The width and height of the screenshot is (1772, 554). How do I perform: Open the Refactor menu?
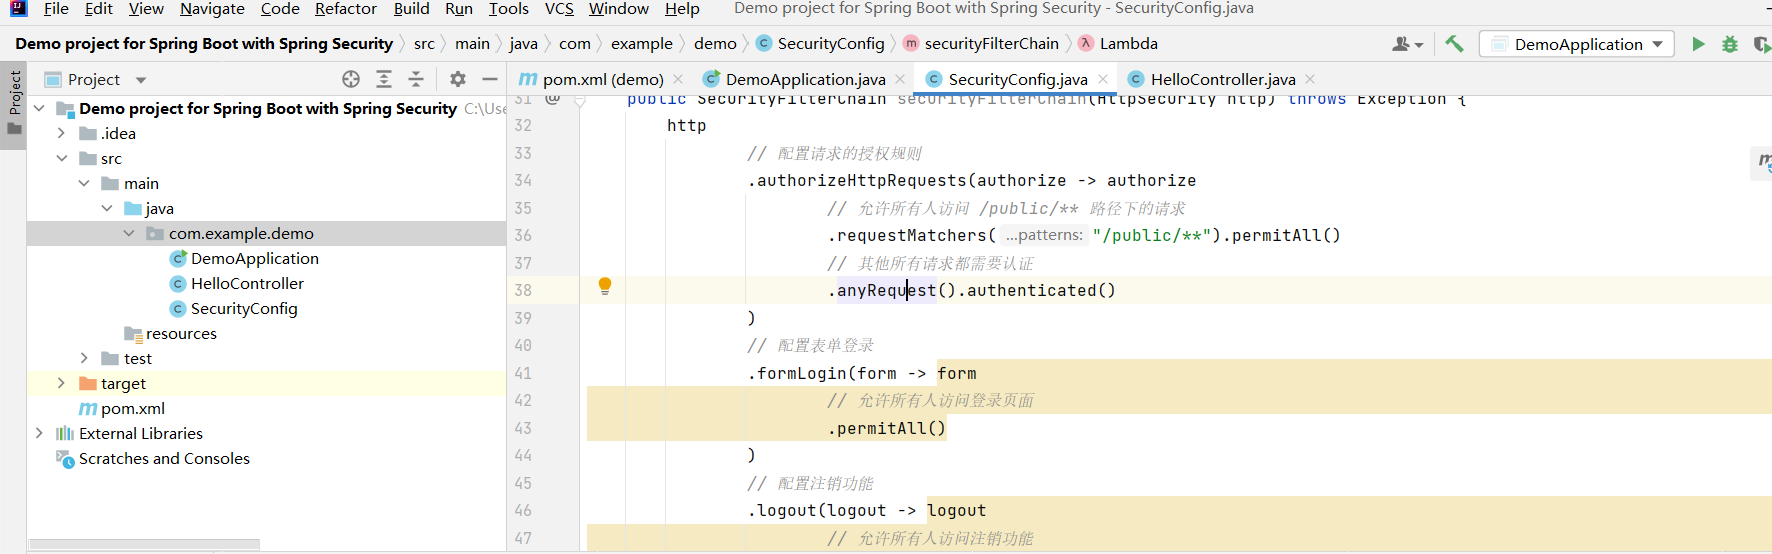pos(345,9)
